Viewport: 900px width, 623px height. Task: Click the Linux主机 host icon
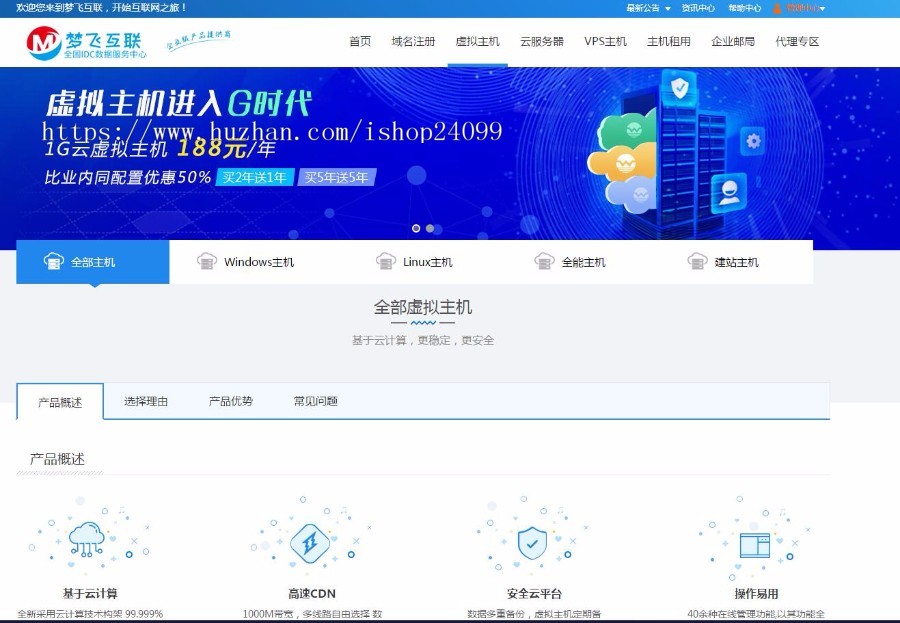[385, 260]
